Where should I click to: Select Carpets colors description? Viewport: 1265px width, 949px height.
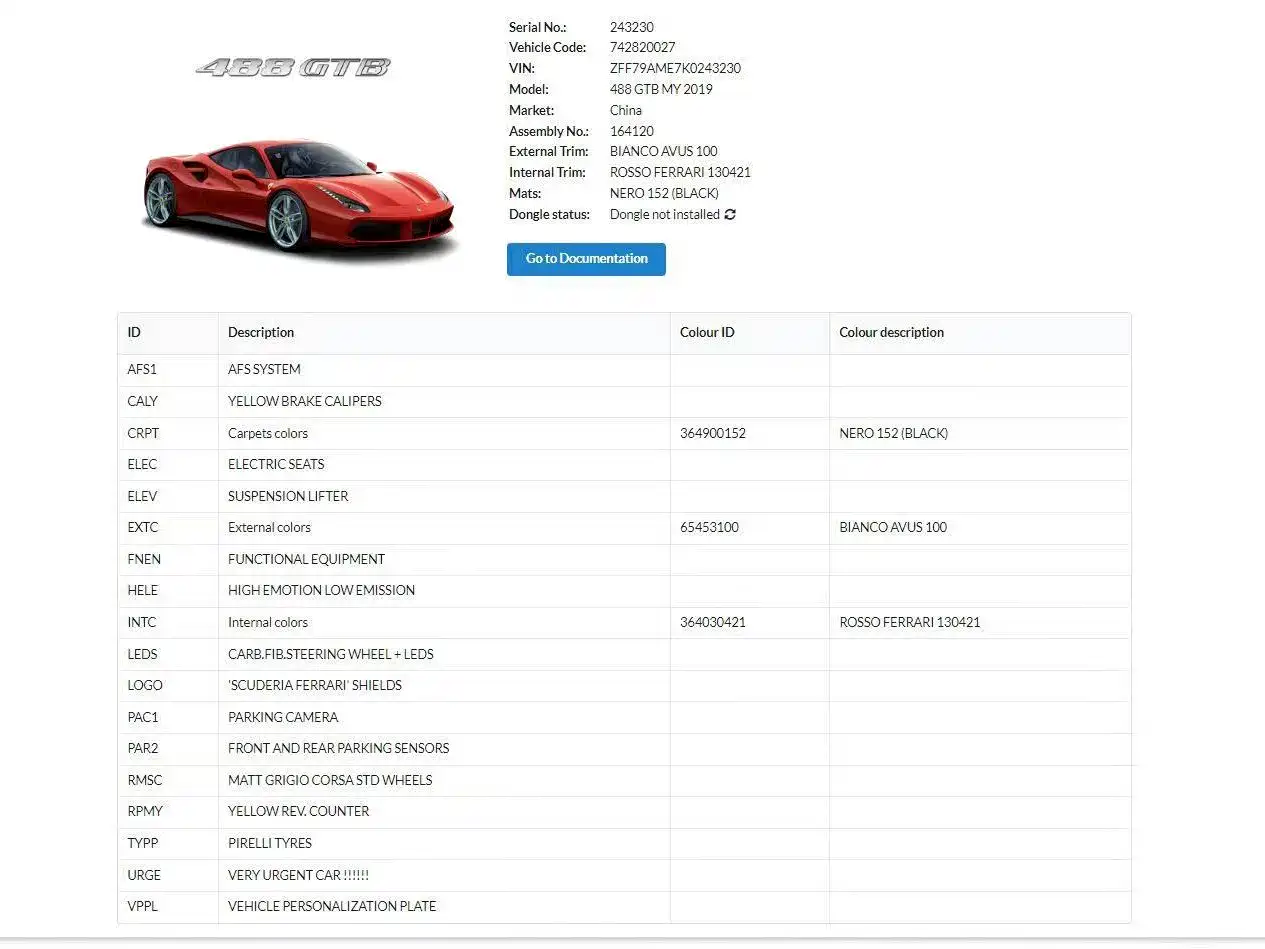[268, 434]
